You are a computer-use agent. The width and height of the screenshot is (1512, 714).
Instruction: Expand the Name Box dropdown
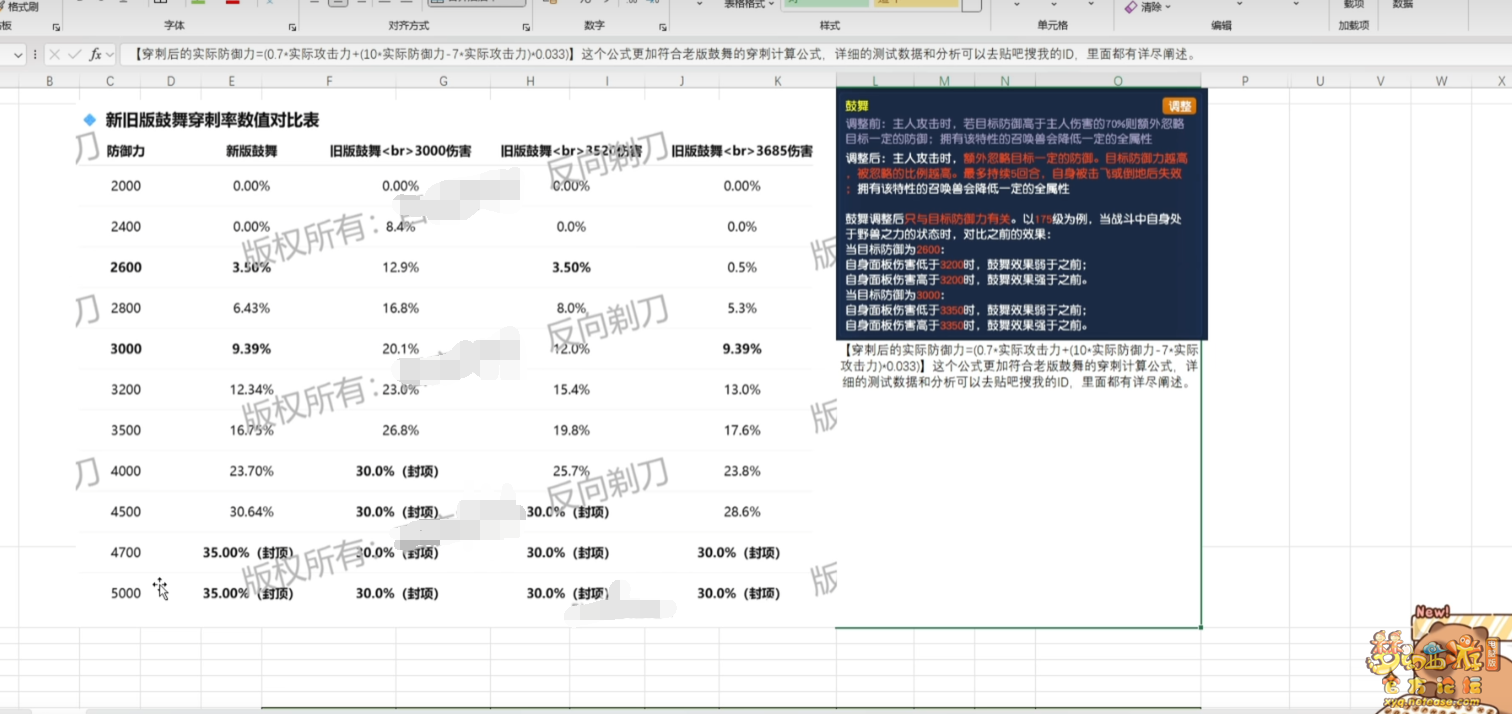point(18,55)
